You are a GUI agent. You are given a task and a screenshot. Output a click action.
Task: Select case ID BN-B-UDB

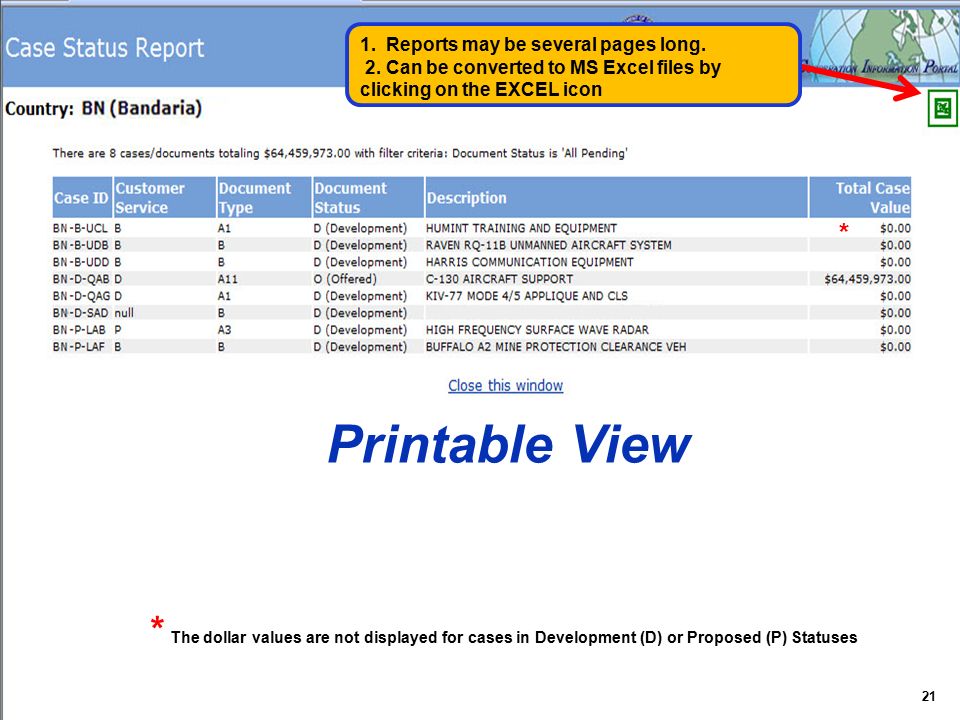pos(80,245)
